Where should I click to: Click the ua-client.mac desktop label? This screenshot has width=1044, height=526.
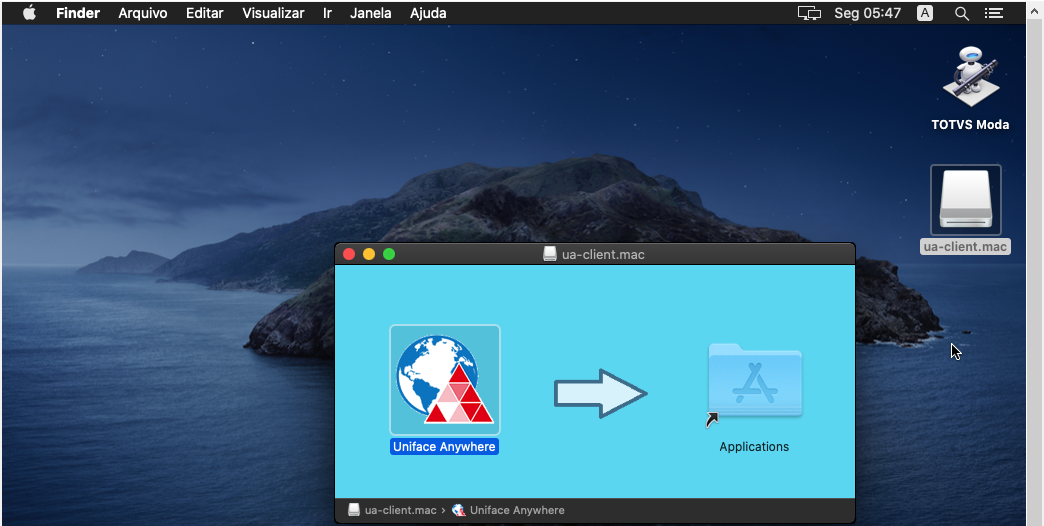tap(965, 246)
